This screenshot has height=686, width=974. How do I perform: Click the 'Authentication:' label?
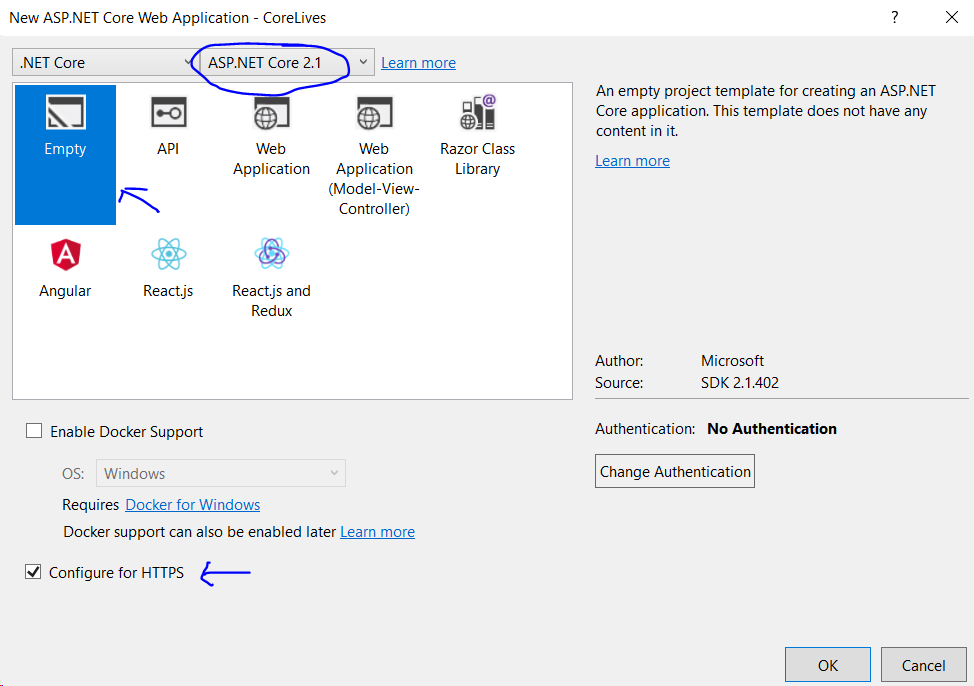(x=645, y=429)
